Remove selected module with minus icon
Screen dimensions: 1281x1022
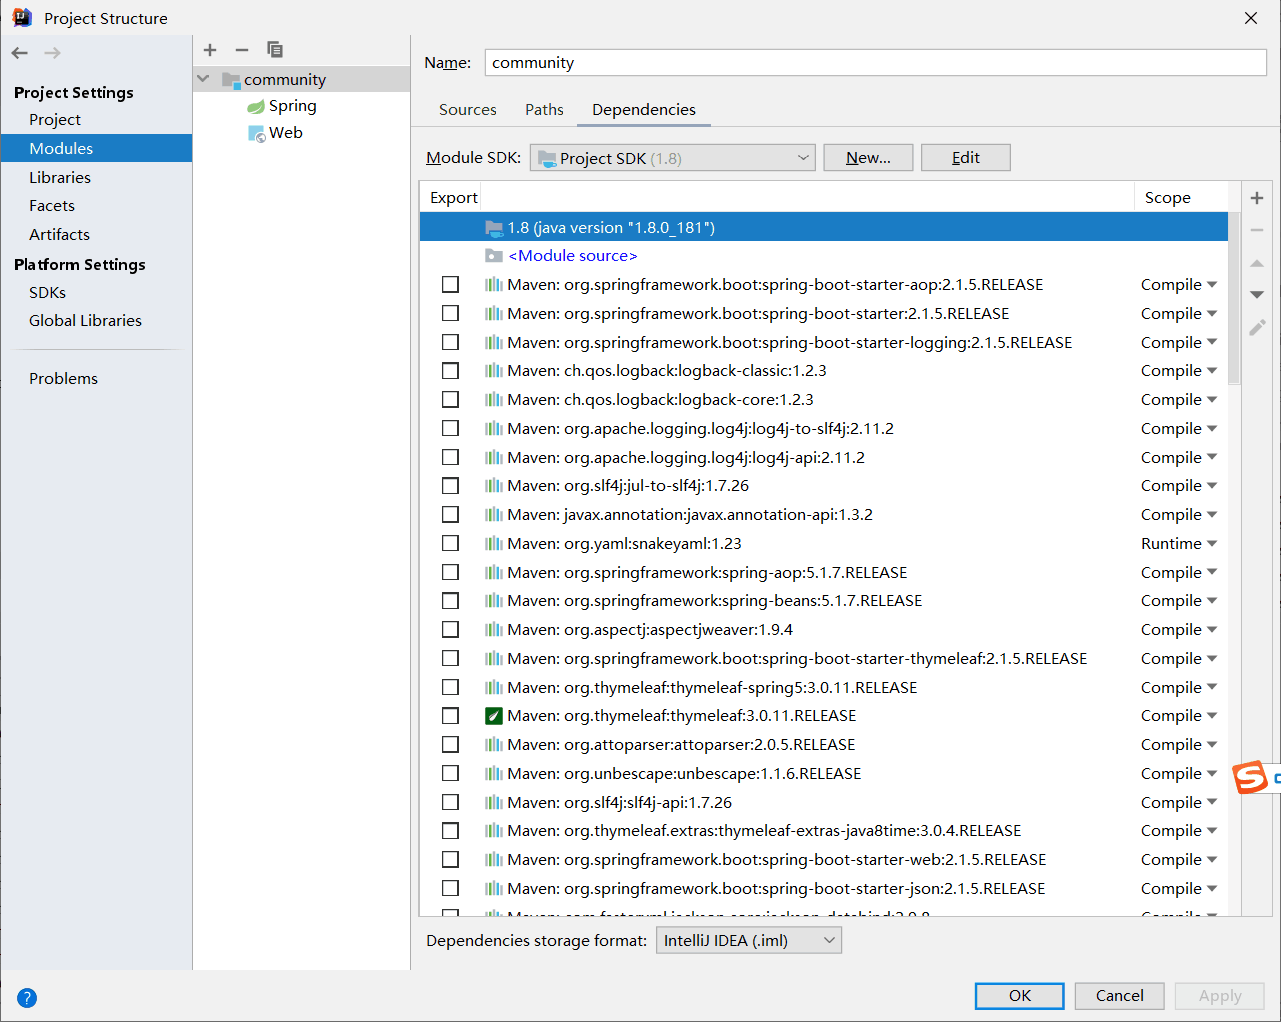pyautogui.click(x=242, y=50)
